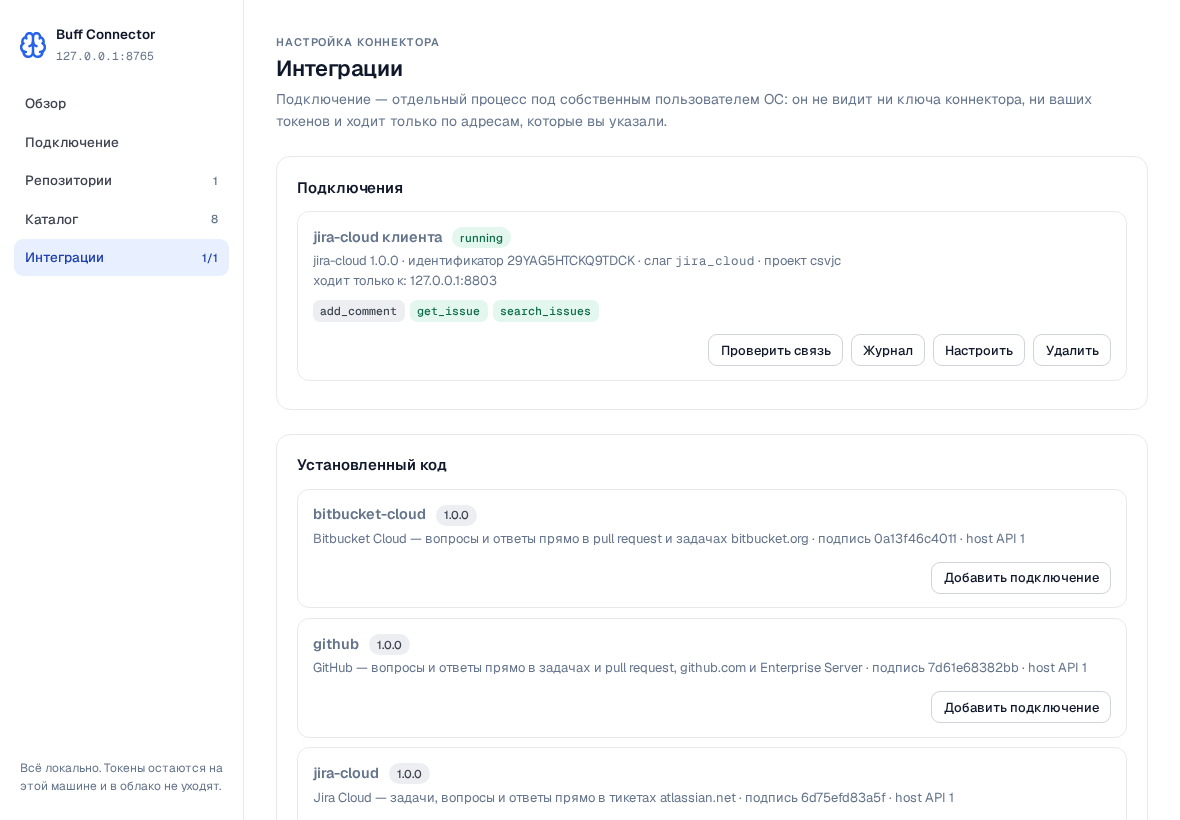Click the Buff Connector brain logo
The height and width of the screenshot is (820, 1180).
[x=32, y=45]
